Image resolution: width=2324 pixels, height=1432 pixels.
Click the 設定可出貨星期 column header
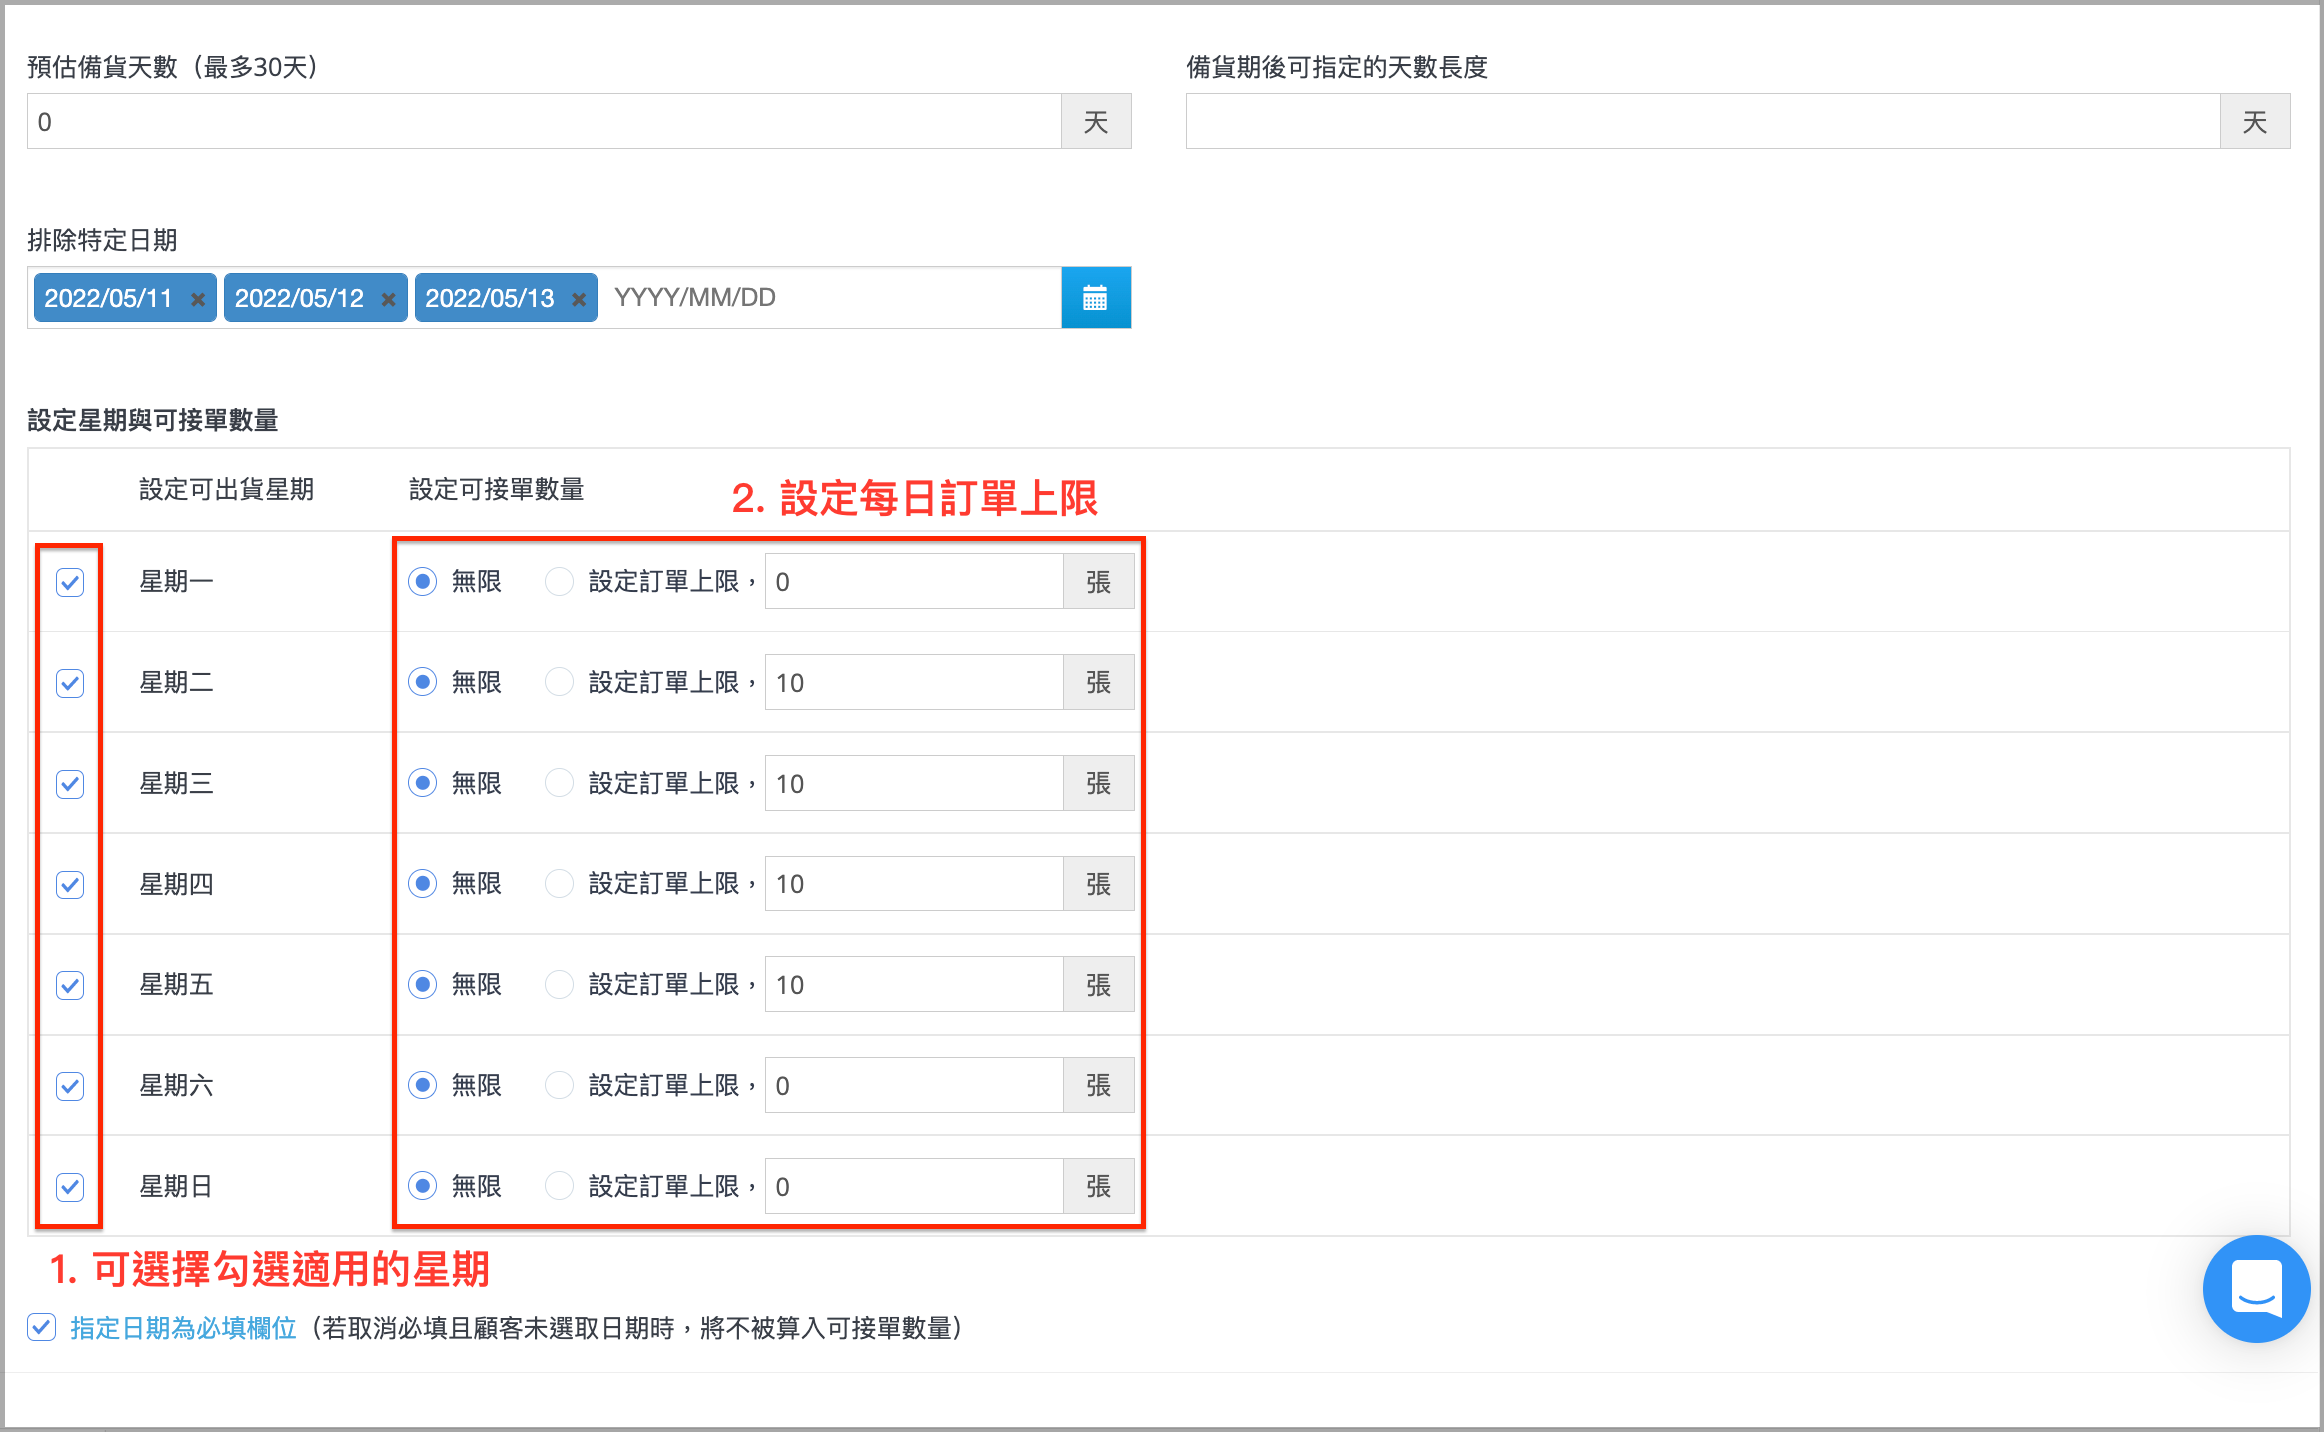coord(227,489)
